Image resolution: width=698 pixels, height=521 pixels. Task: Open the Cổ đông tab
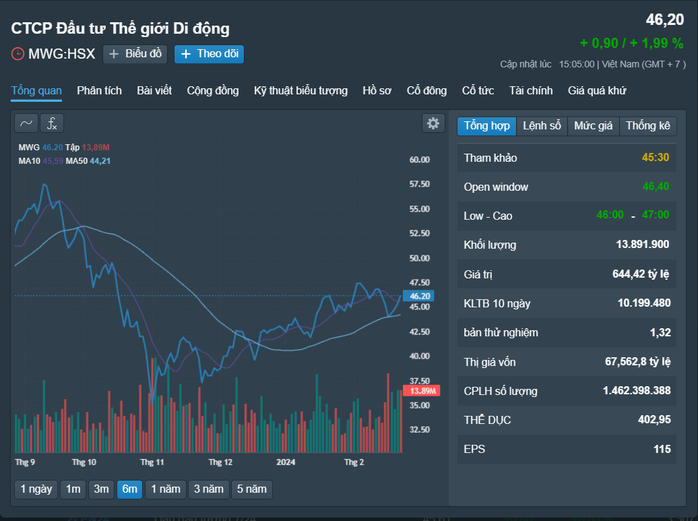click(426, 91)
